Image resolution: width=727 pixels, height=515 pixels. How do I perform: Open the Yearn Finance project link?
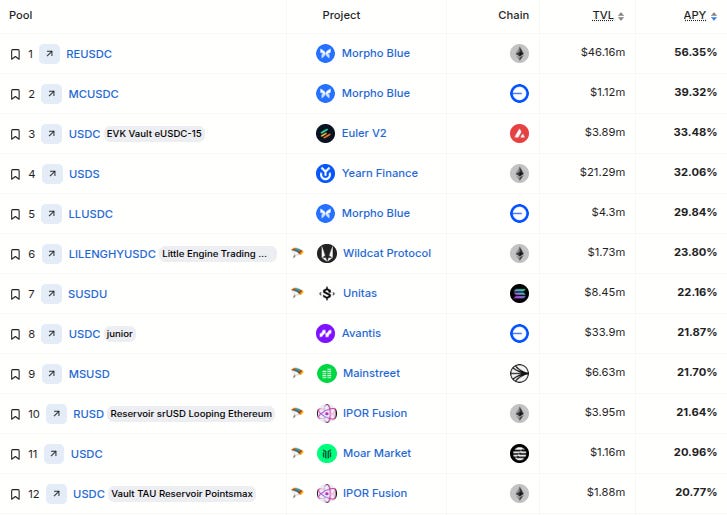(380, 173)
